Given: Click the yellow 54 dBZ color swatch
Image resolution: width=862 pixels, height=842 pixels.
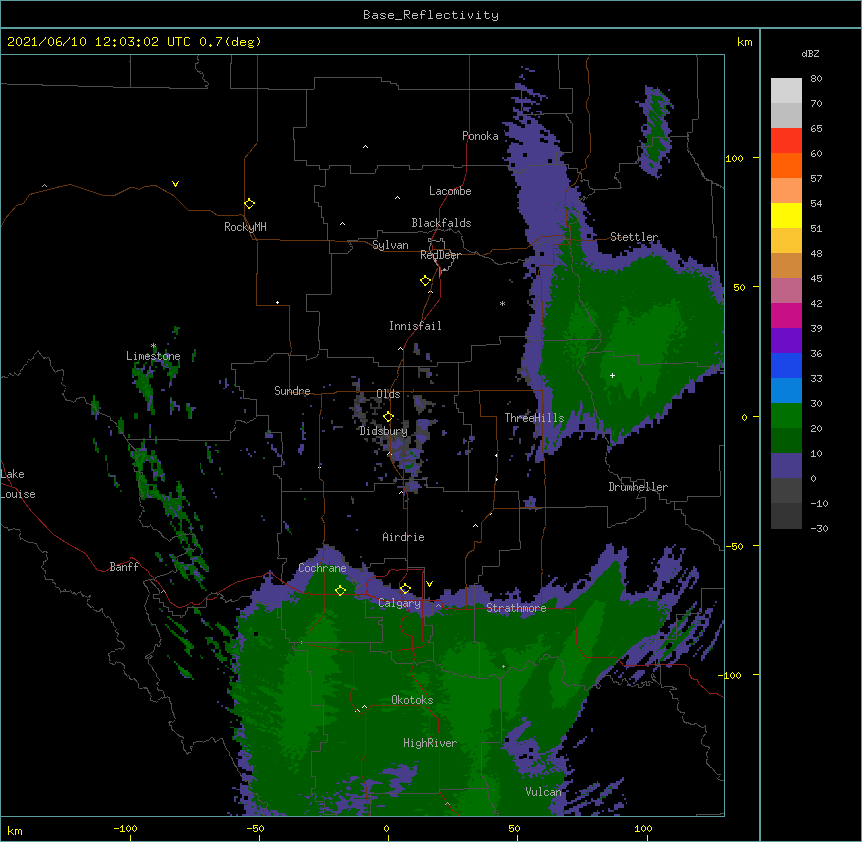Looking at the screenshot, I should [x=786, y=215].
